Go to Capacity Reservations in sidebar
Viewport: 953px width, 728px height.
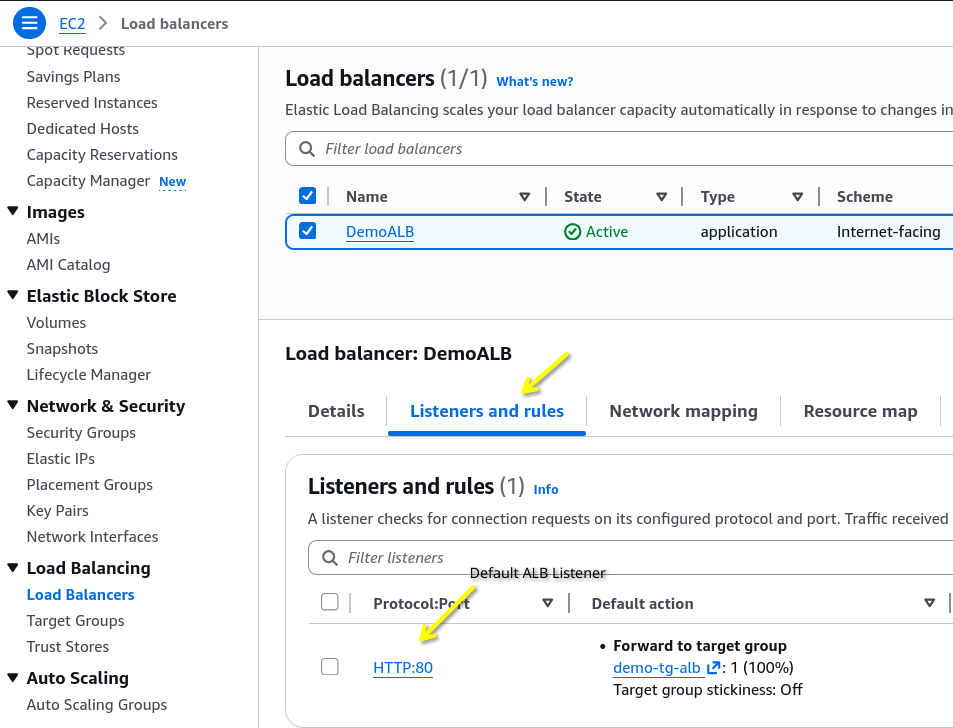pyautogui.click(x=102, y=155)
